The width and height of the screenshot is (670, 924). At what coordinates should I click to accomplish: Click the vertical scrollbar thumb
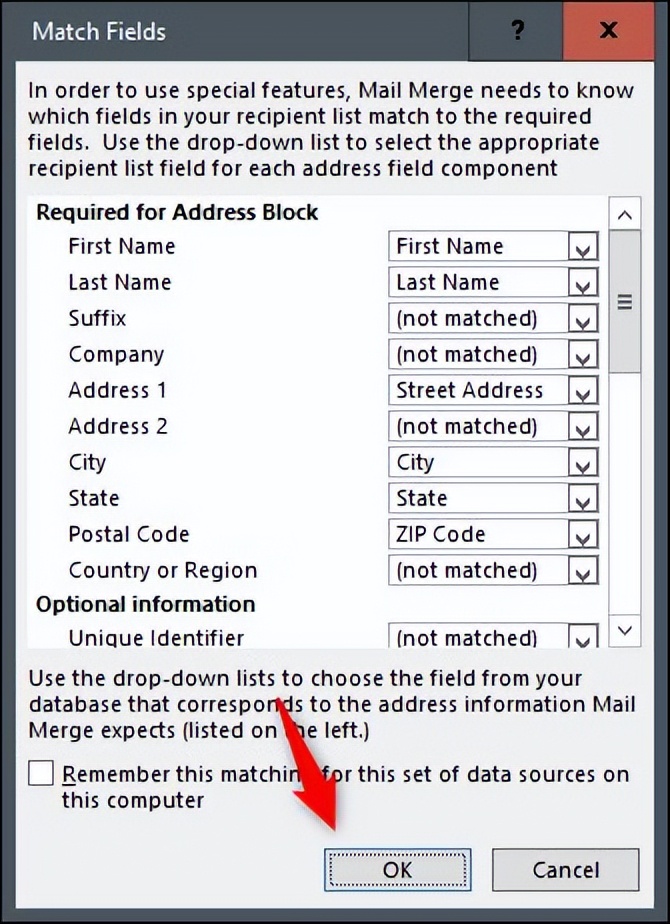[x=625, y=301]
